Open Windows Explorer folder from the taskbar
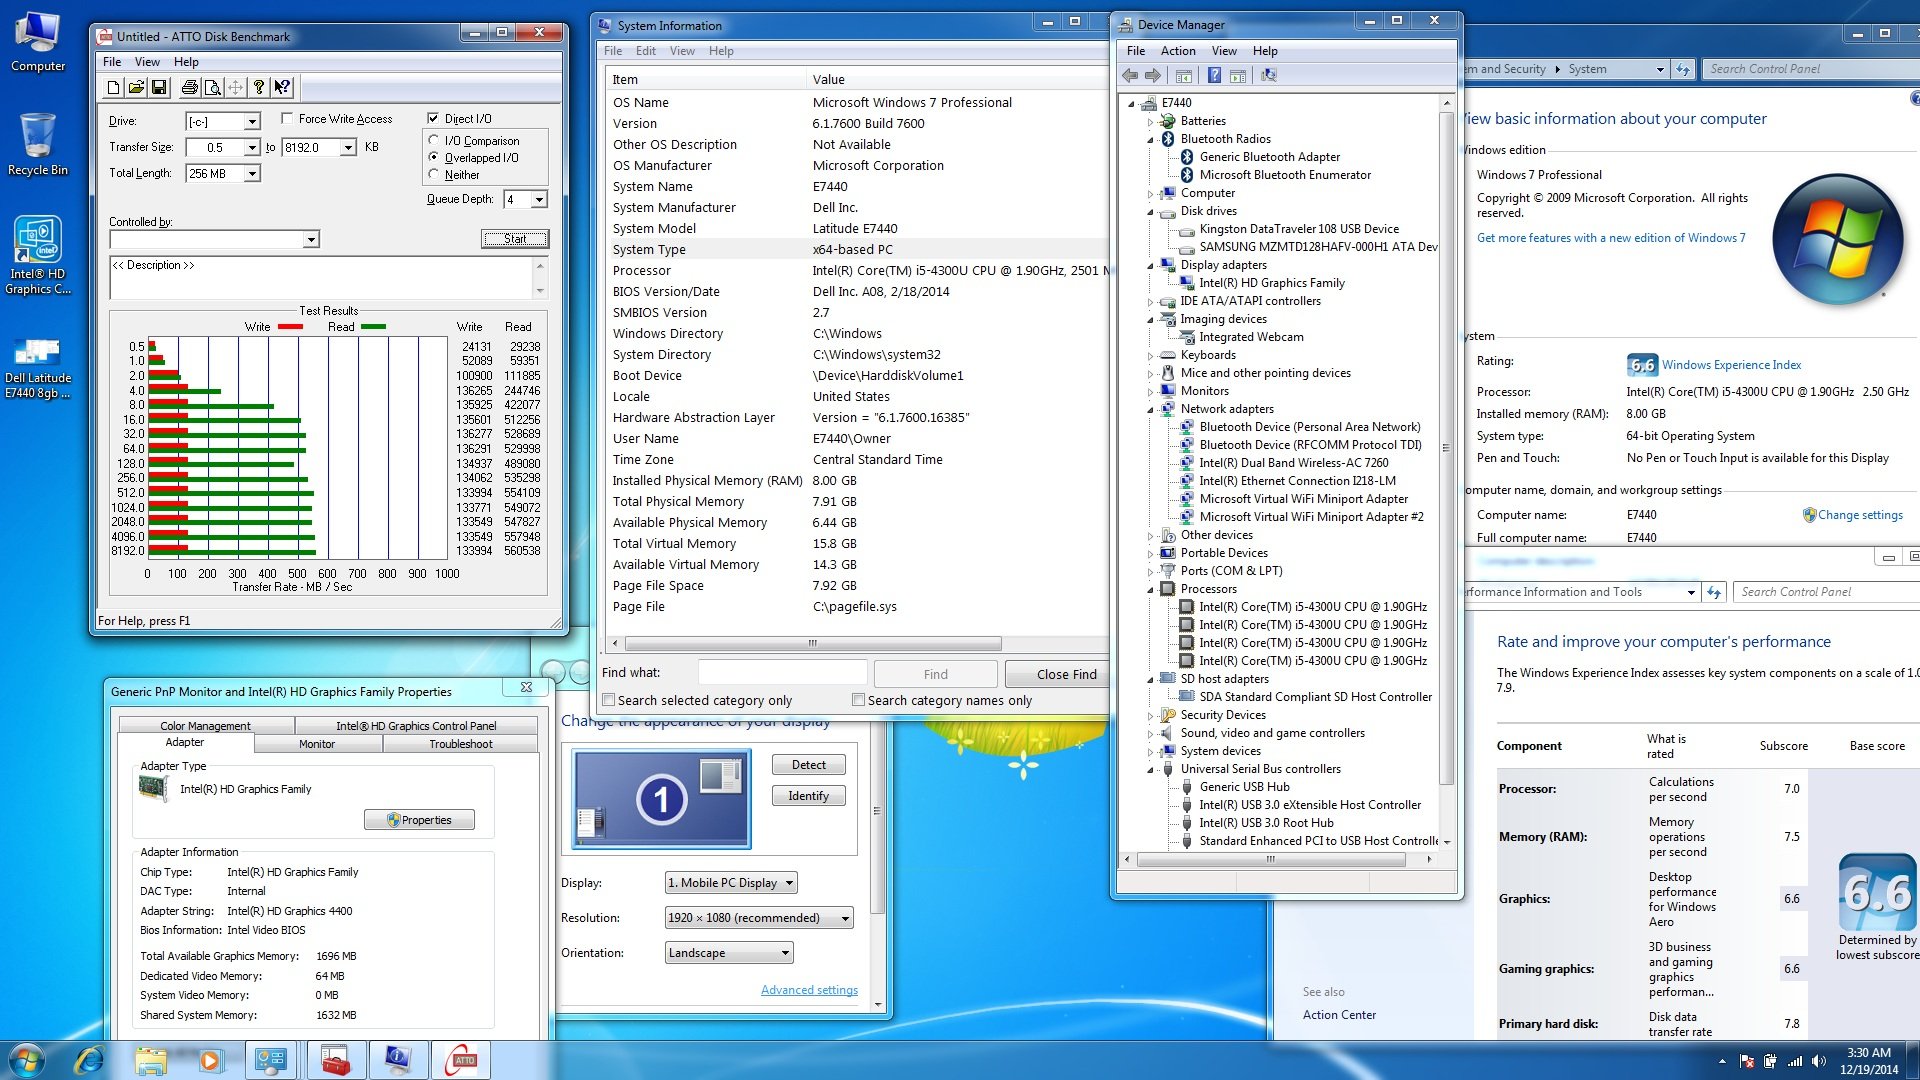 (x=150, y=1060)
